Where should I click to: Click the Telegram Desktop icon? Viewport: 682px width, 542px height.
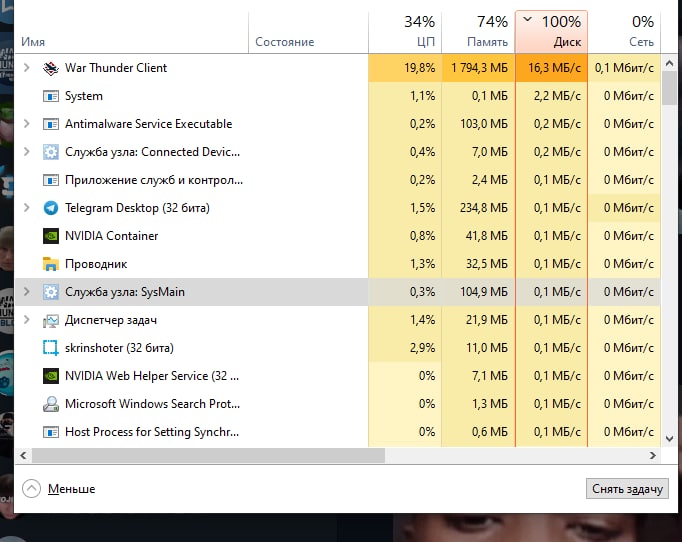51,208
